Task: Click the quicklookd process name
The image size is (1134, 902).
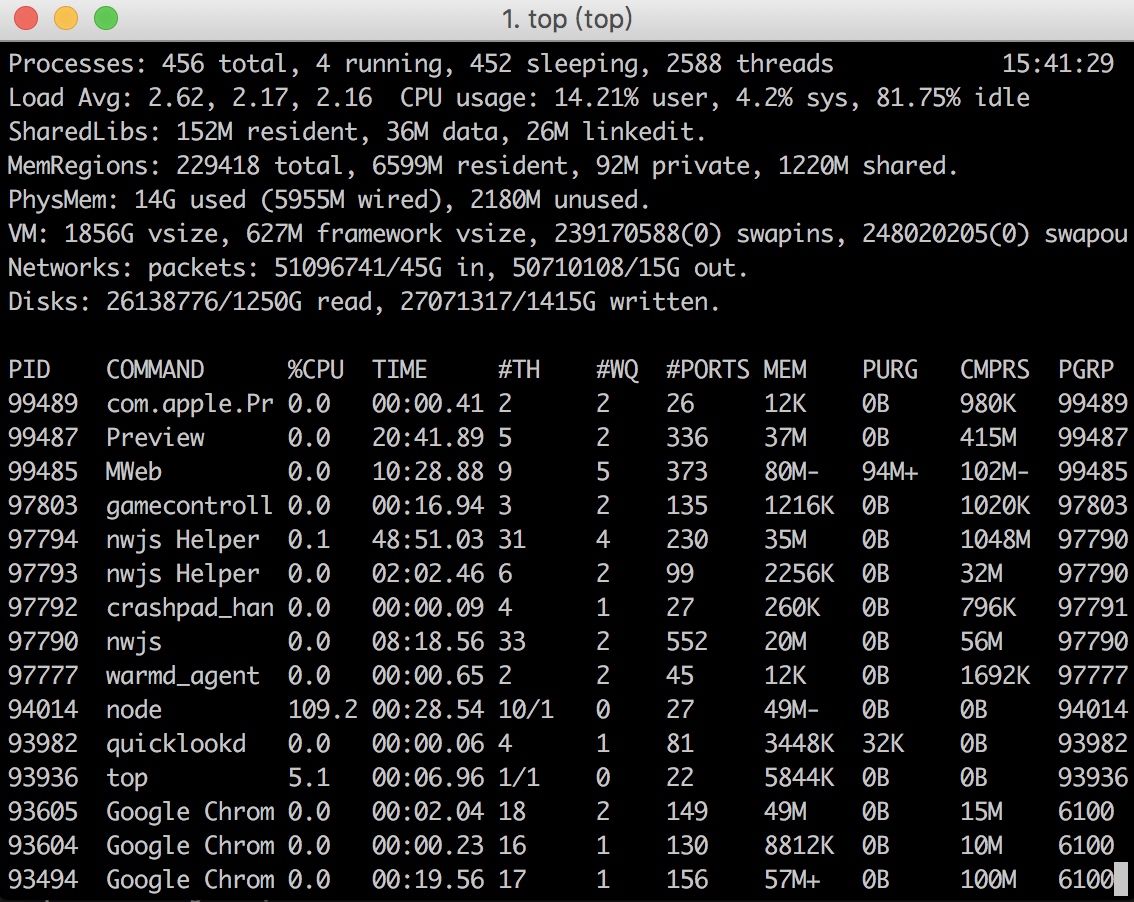Action: 176,744
